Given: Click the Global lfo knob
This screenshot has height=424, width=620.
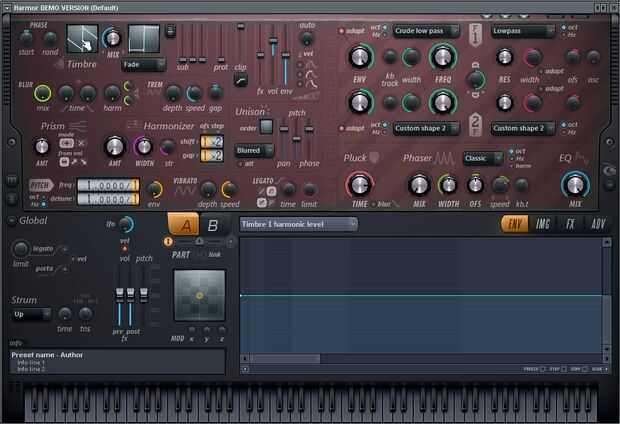Looking at the screenshot, I should [126, 225].
